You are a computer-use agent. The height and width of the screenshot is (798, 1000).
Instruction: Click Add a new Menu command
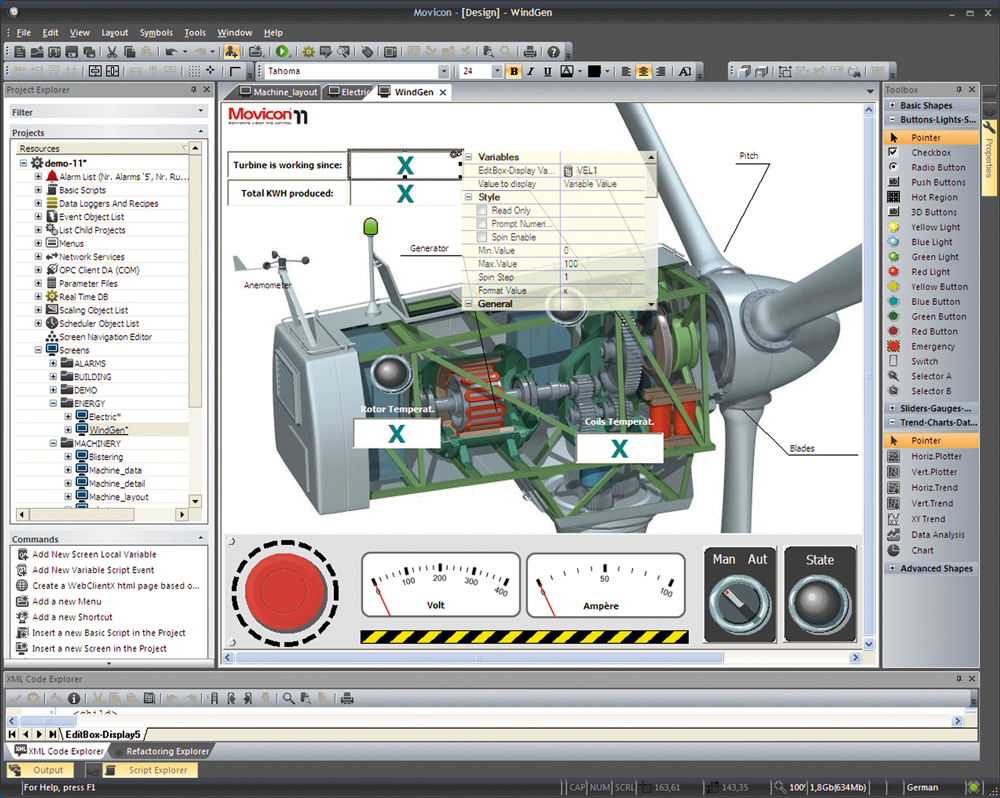coord(66,602)
